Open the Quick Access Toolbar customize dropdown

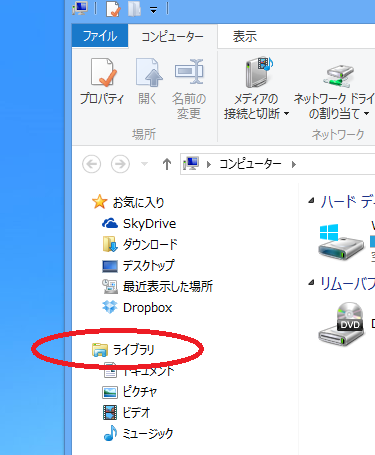coord(153,10)
